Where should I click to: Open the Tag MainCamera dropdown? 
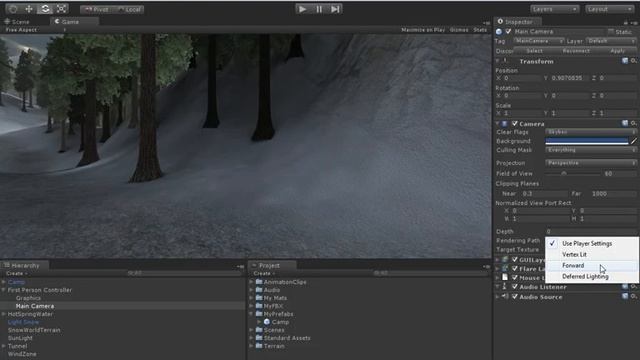[x=539, y=41]
